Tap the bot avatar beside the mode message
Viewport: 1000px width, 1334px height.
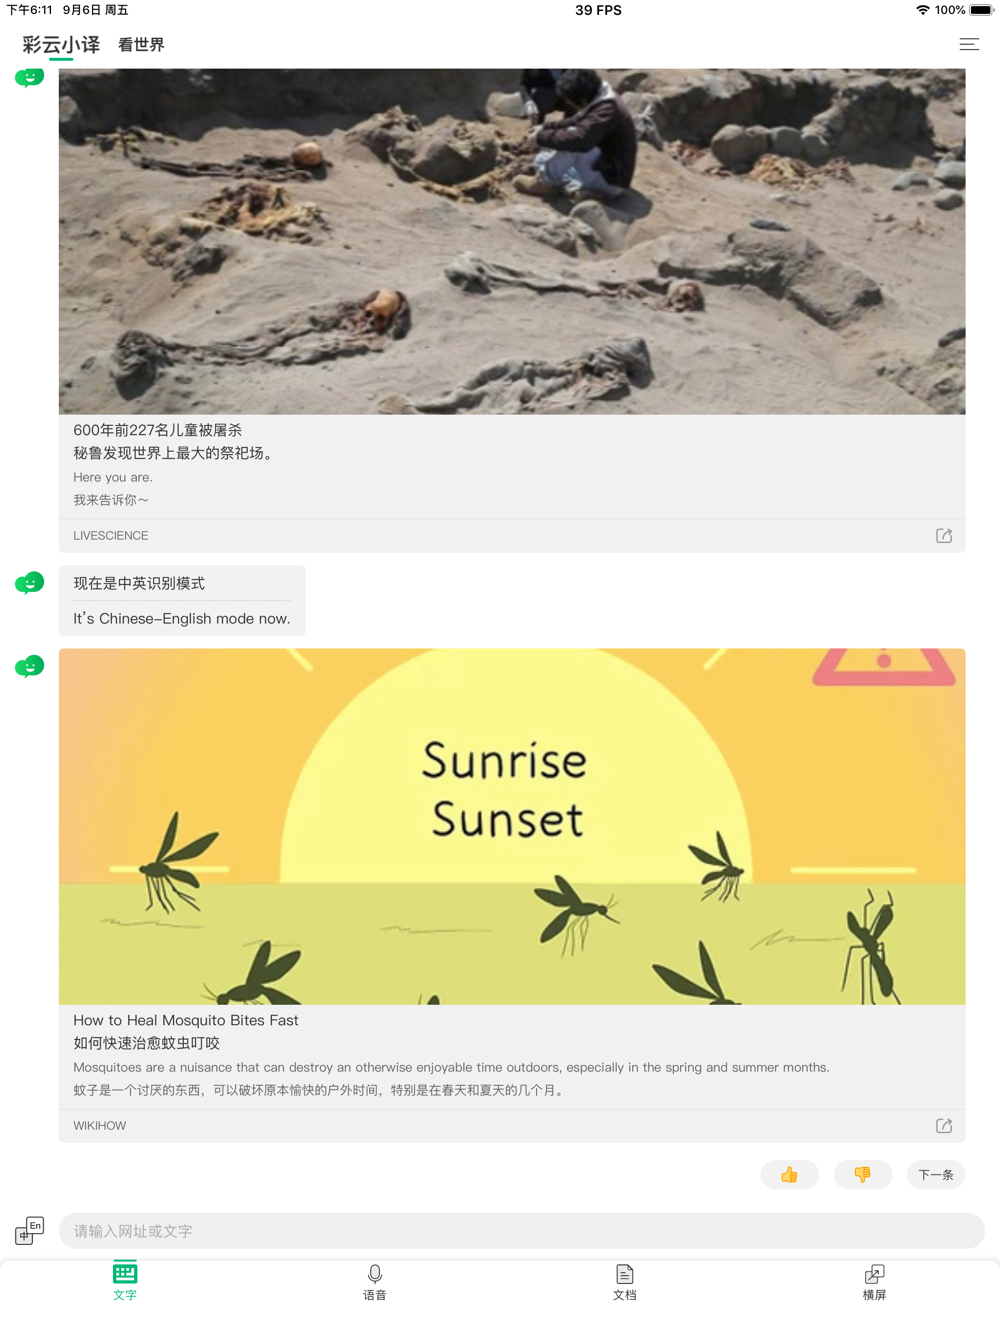[30, 583]
